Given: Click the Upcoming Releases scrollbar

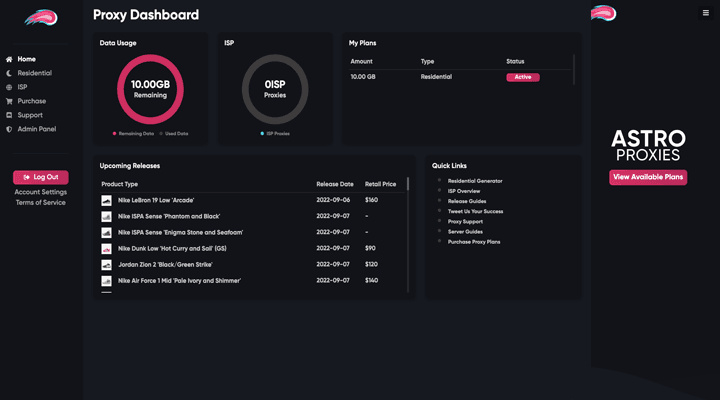Looking at the screenshot, I should (408, 184).
